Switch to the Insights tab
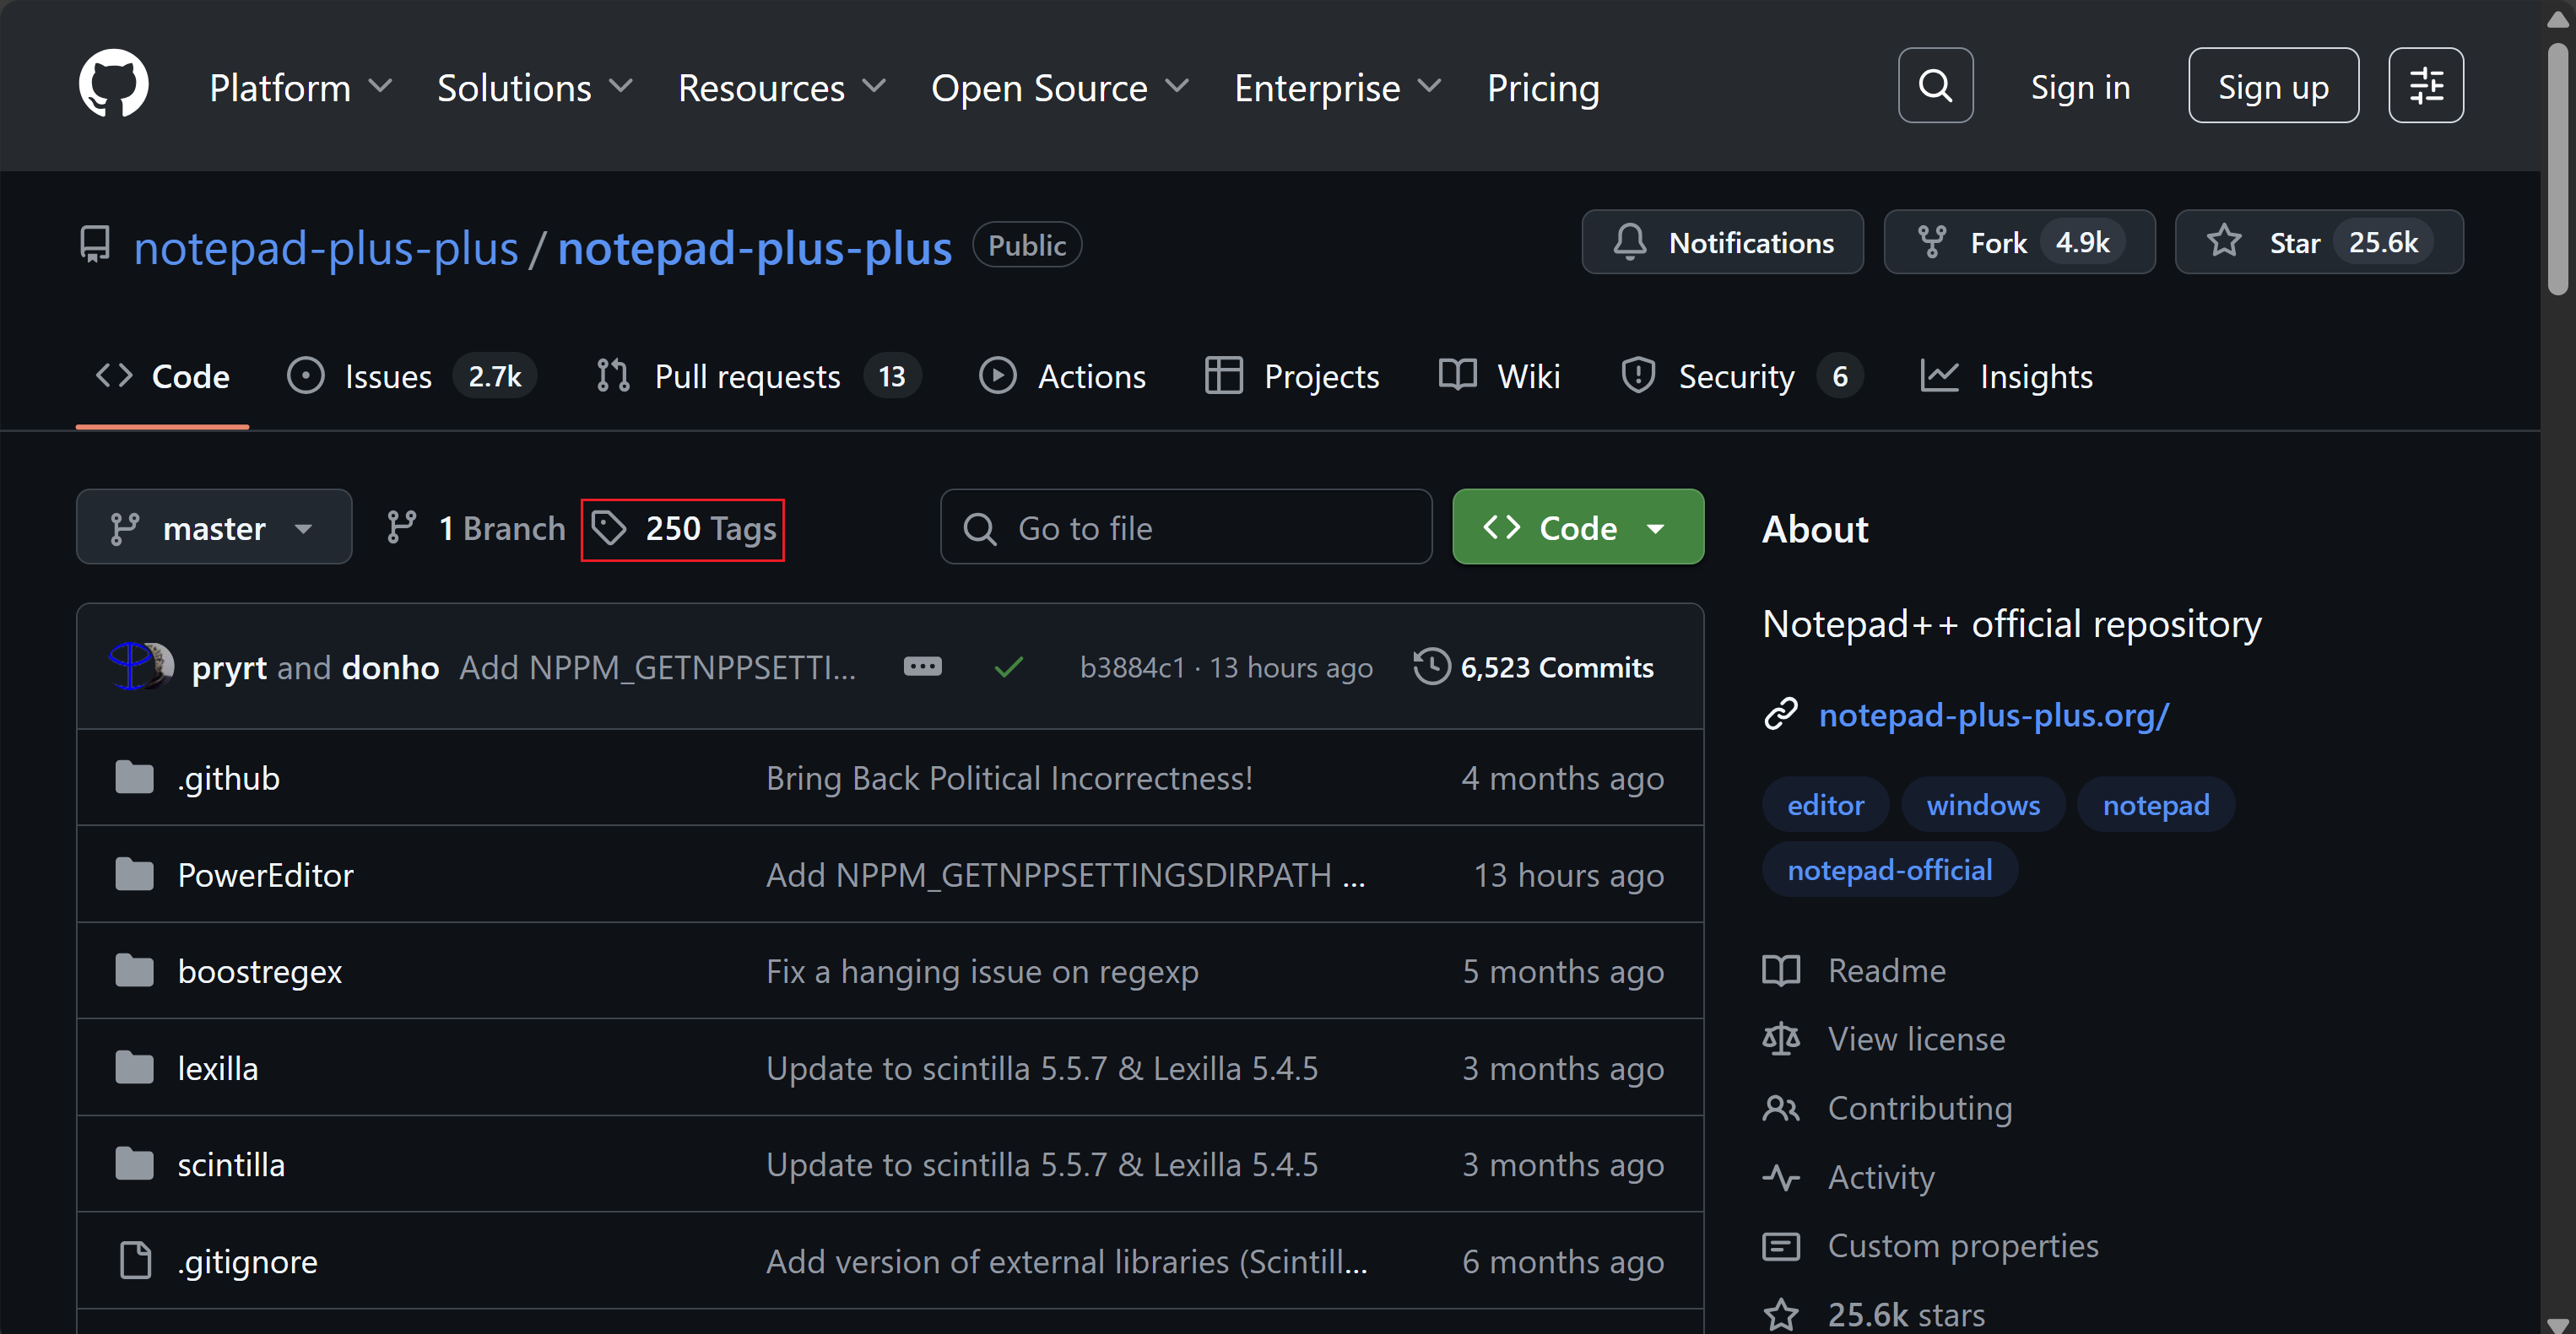 click(x=2006, y=376)
